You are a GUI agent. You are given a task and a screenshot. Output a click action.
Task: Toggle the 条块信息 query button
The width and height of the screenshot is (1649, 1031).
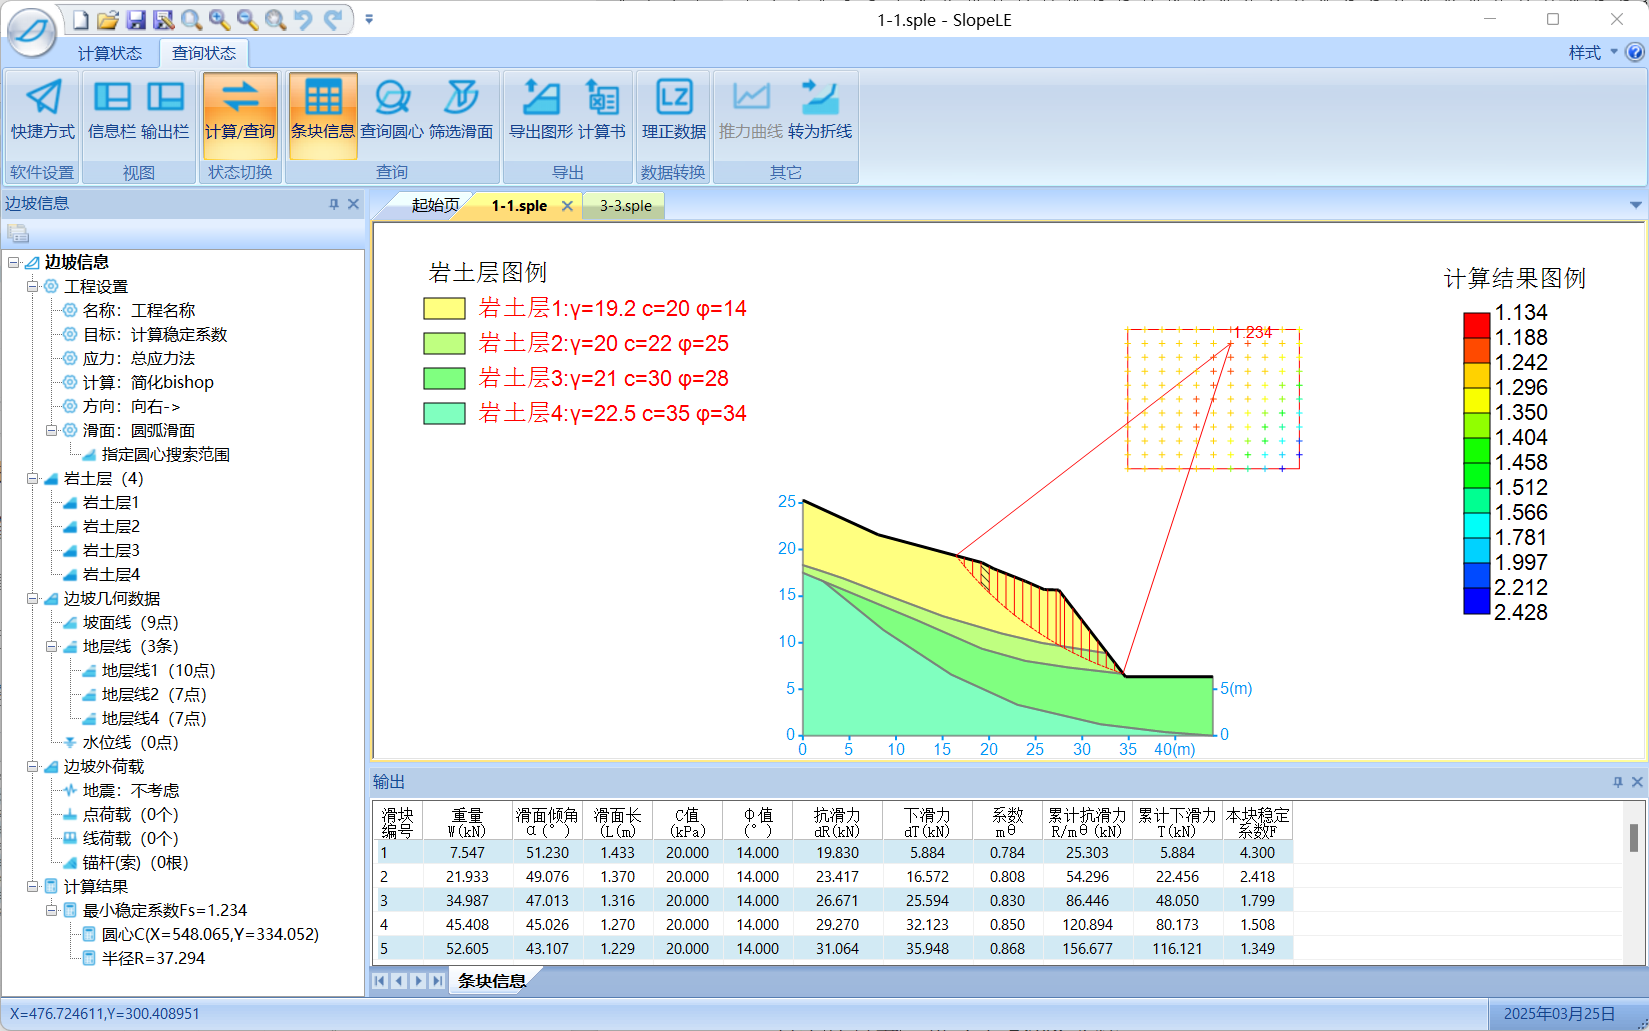323,115
